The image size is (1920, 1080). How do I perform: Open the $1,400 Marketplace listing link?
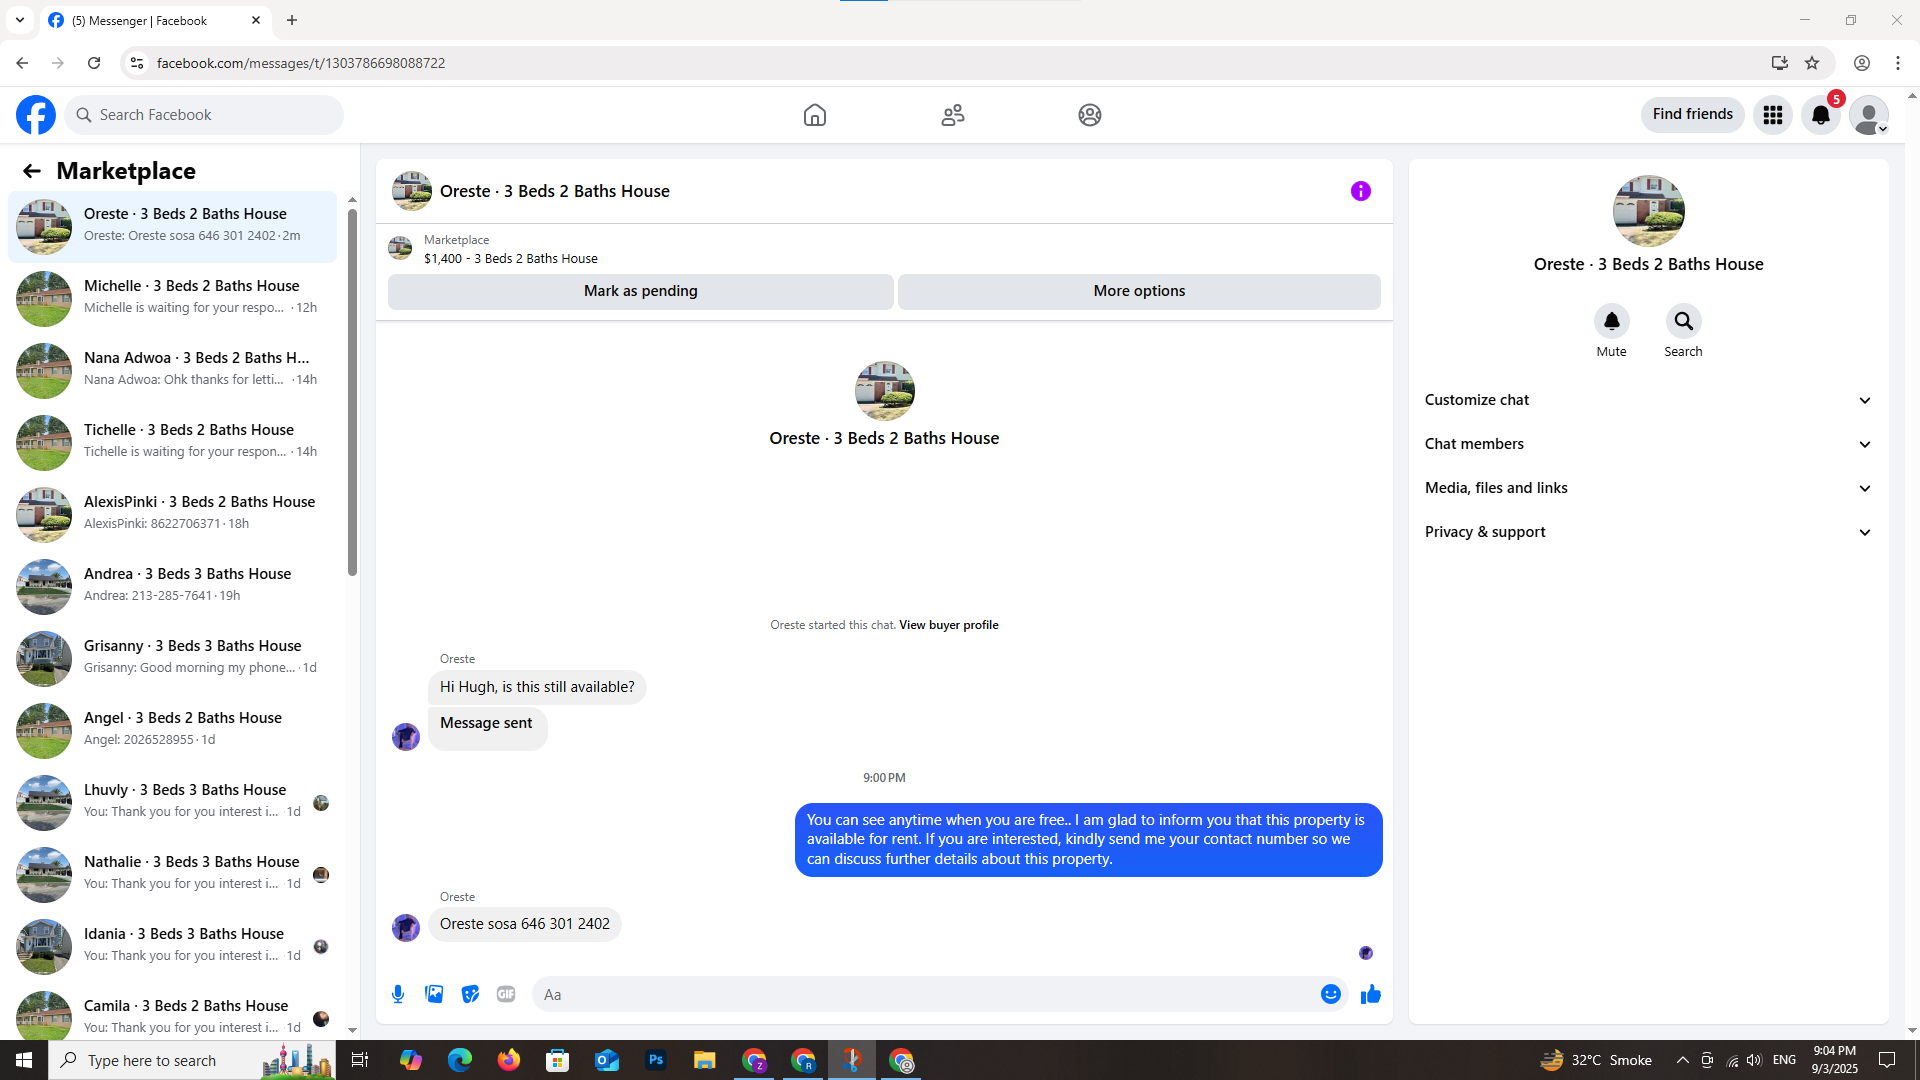point(511,258)
